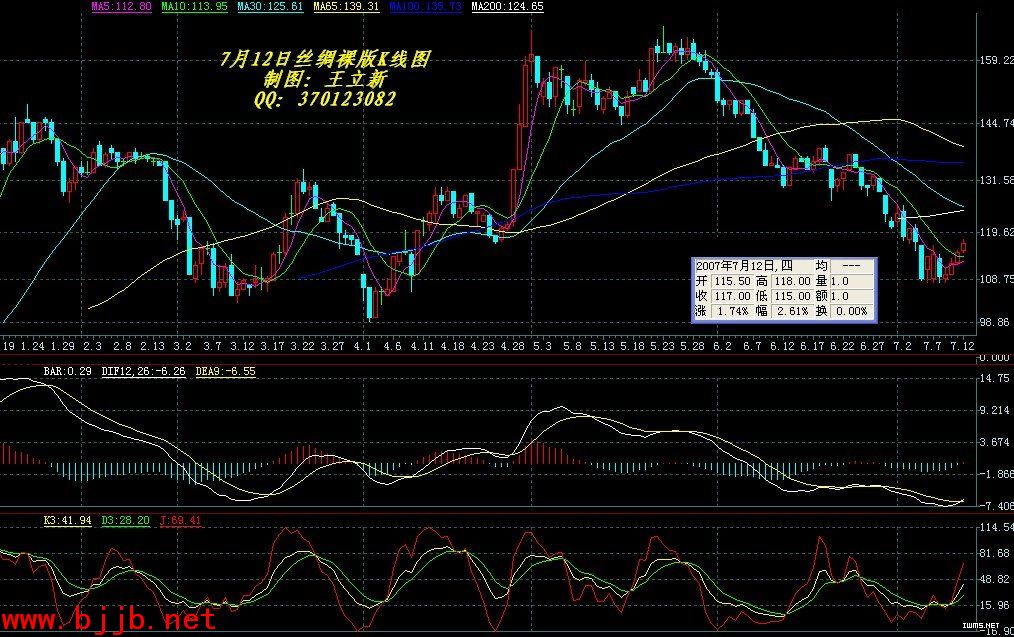
Task: Select the MA200:124.65 label
Action: tap(508, 6)
